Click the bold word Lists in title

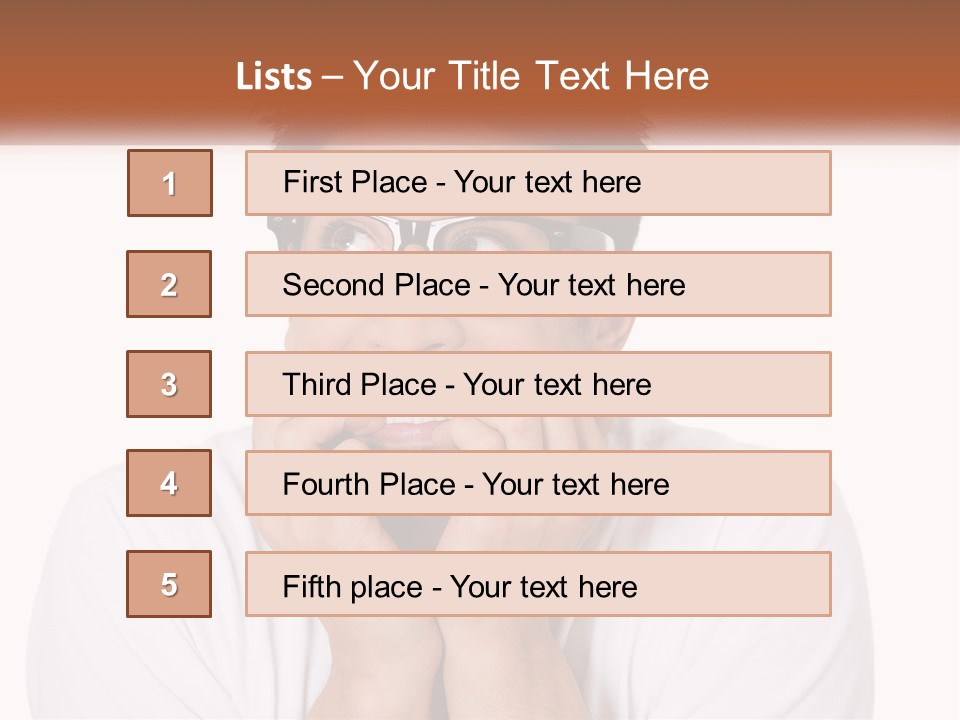(274, 77)
